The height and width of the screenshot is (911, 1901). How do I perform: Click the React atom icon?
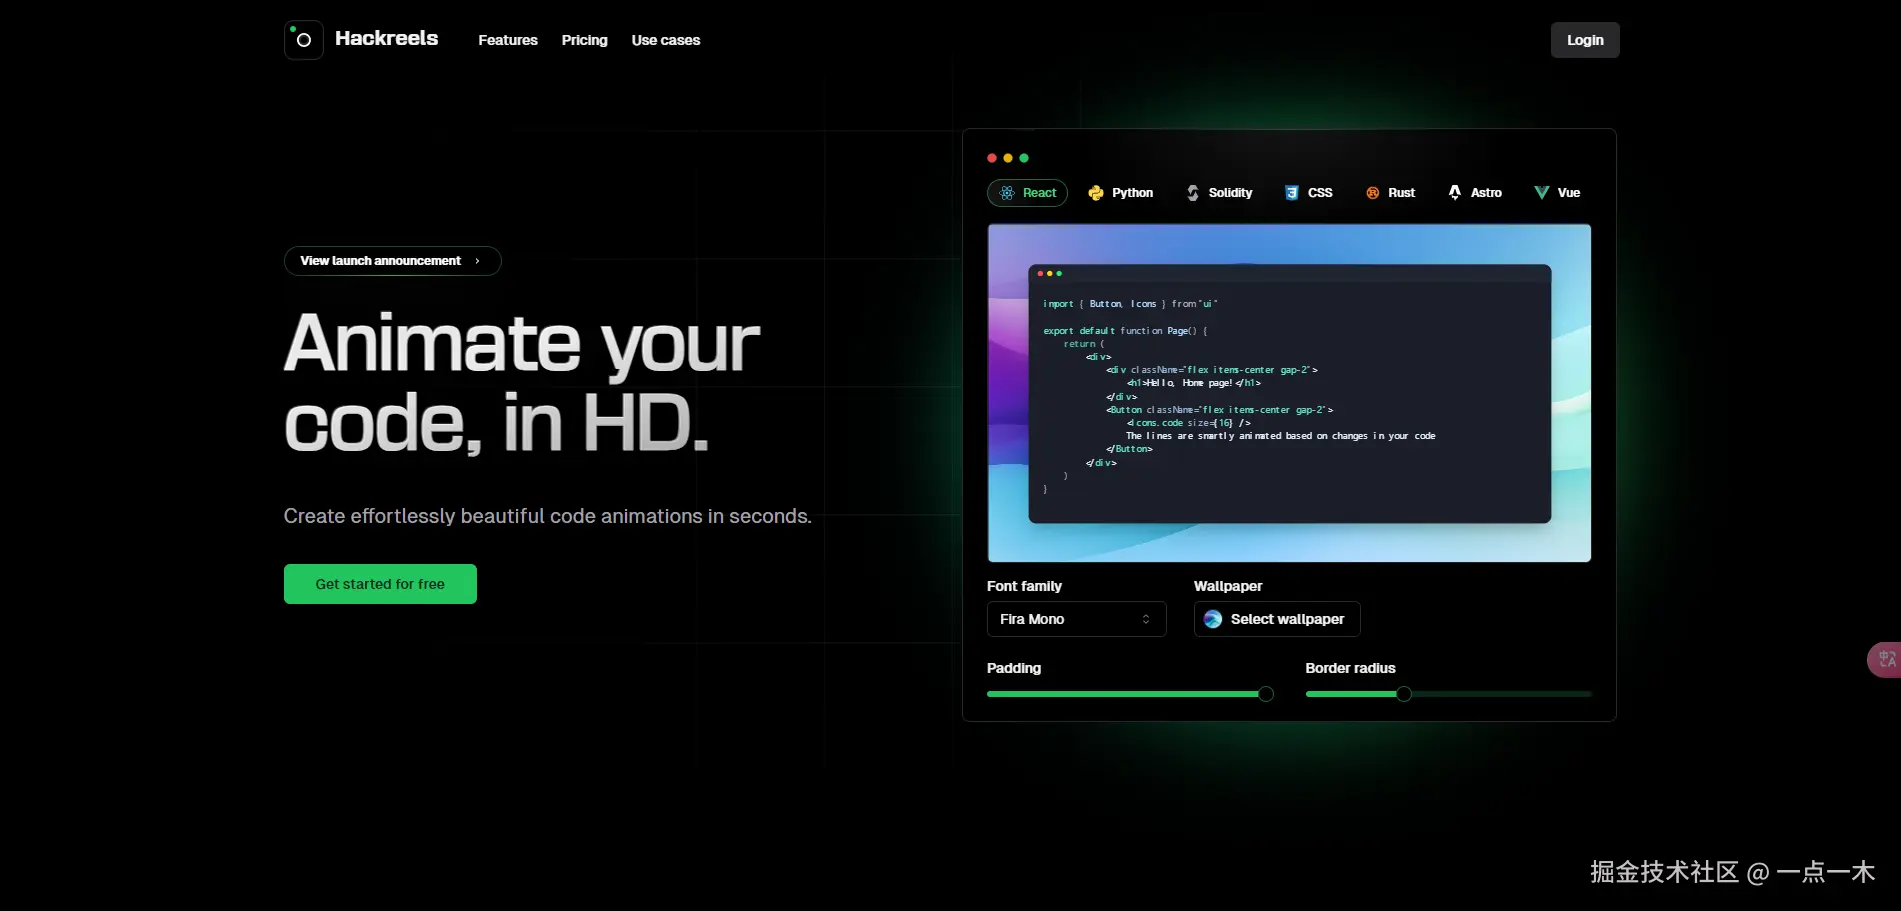pyautogui.click(x=1007, y=193)
